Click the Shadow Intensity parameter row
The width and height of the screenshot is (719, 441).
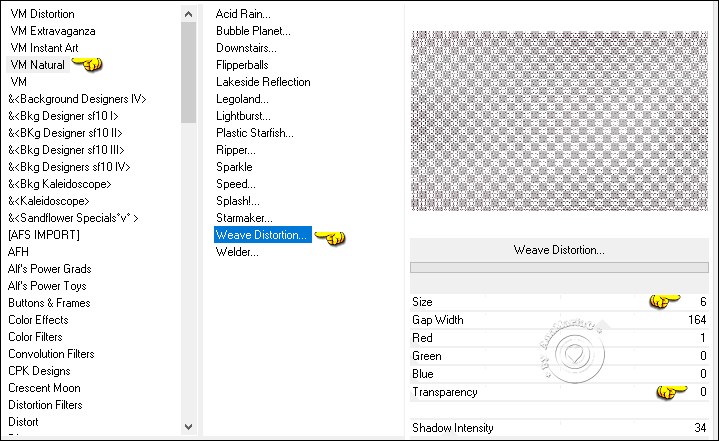559,428
